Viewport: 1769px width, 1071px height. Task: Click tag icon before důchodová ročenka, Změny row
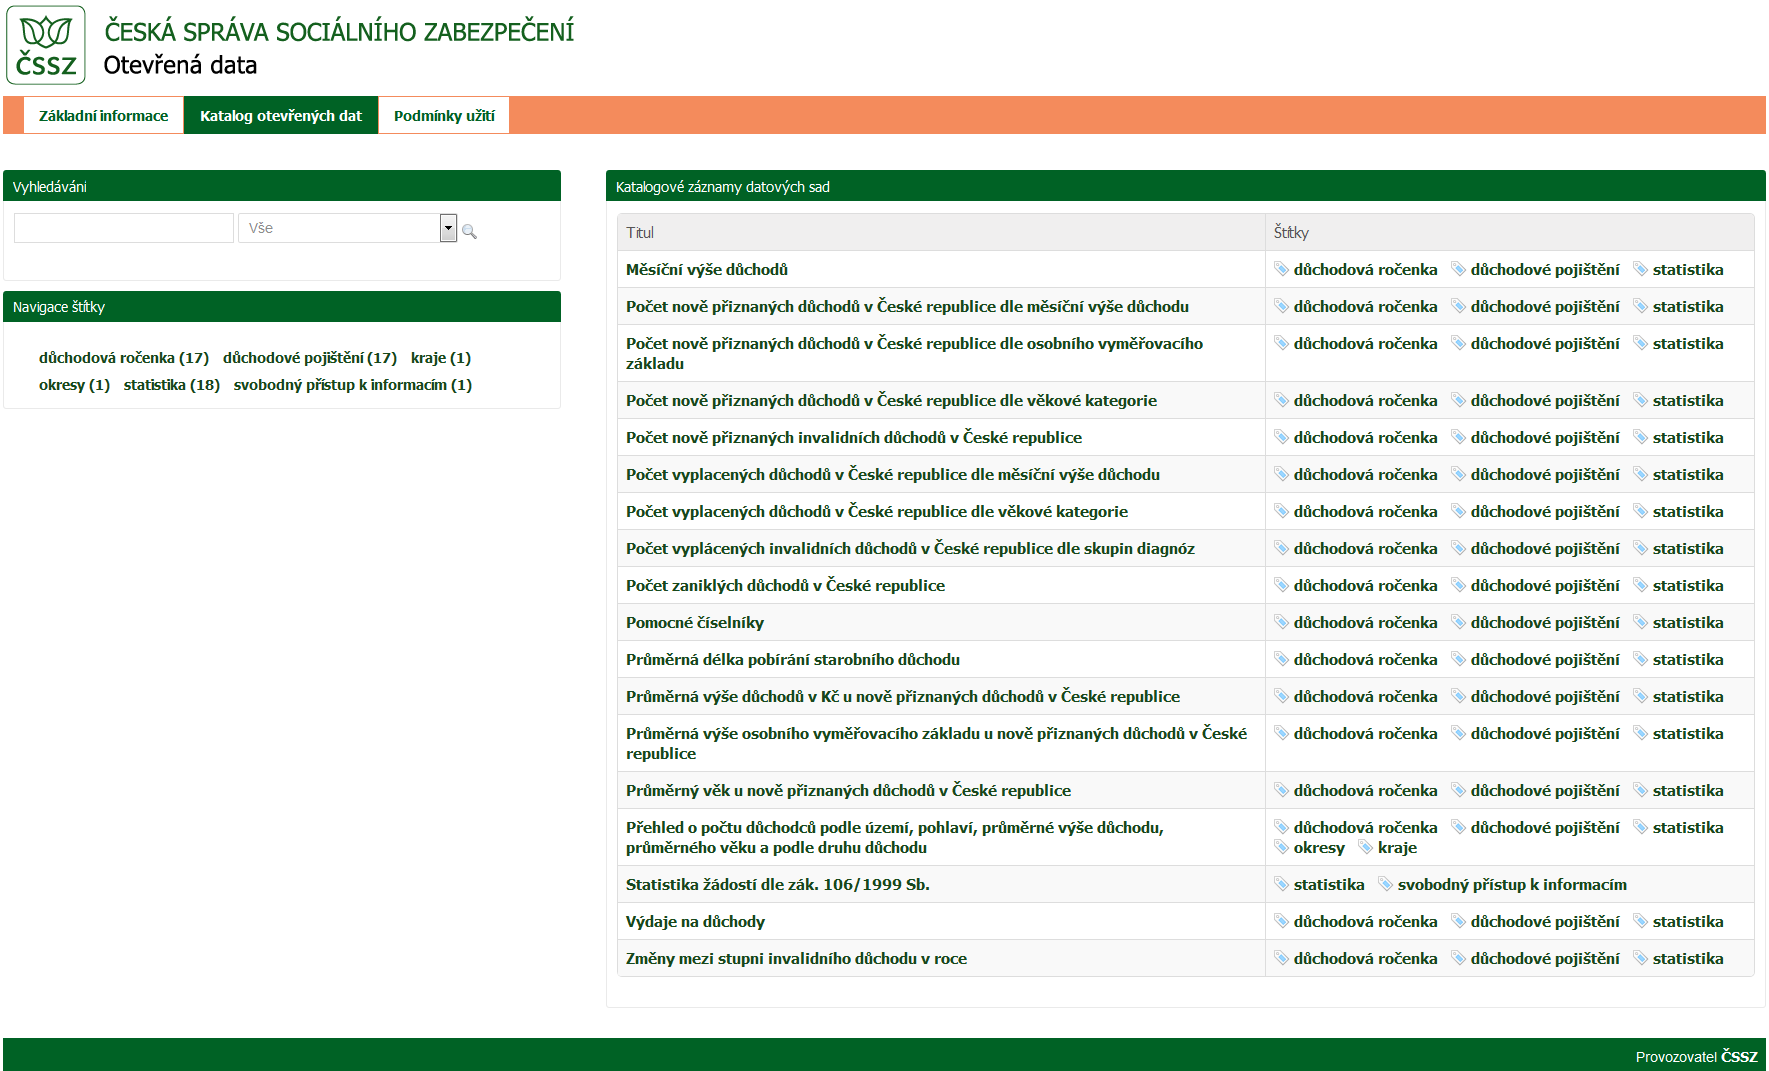pyautogui.click(x=1282, y=958)
